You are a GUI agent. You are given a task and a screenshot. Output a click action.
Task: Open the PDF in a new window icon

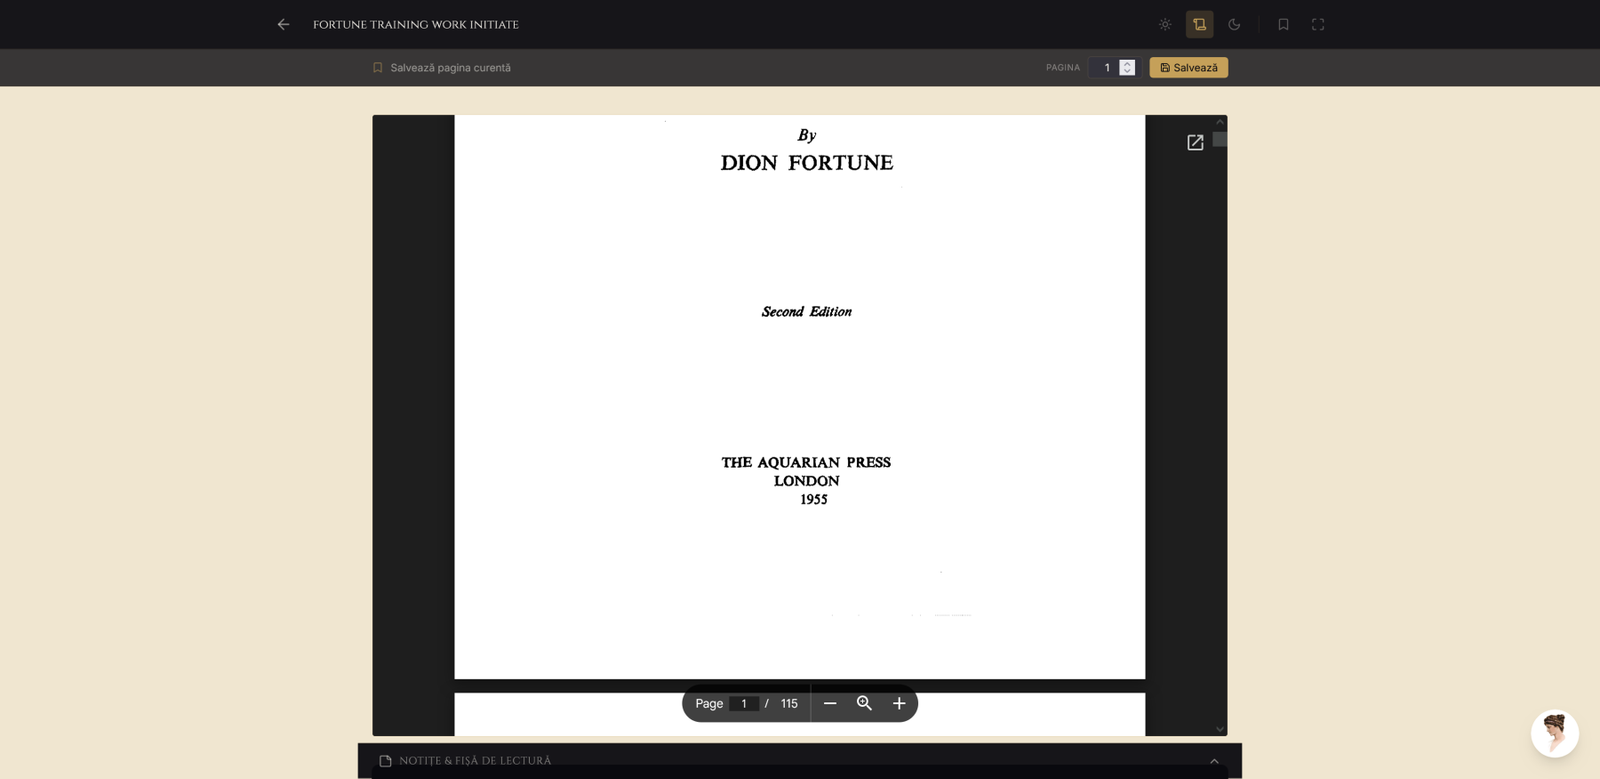[1195, 143]
